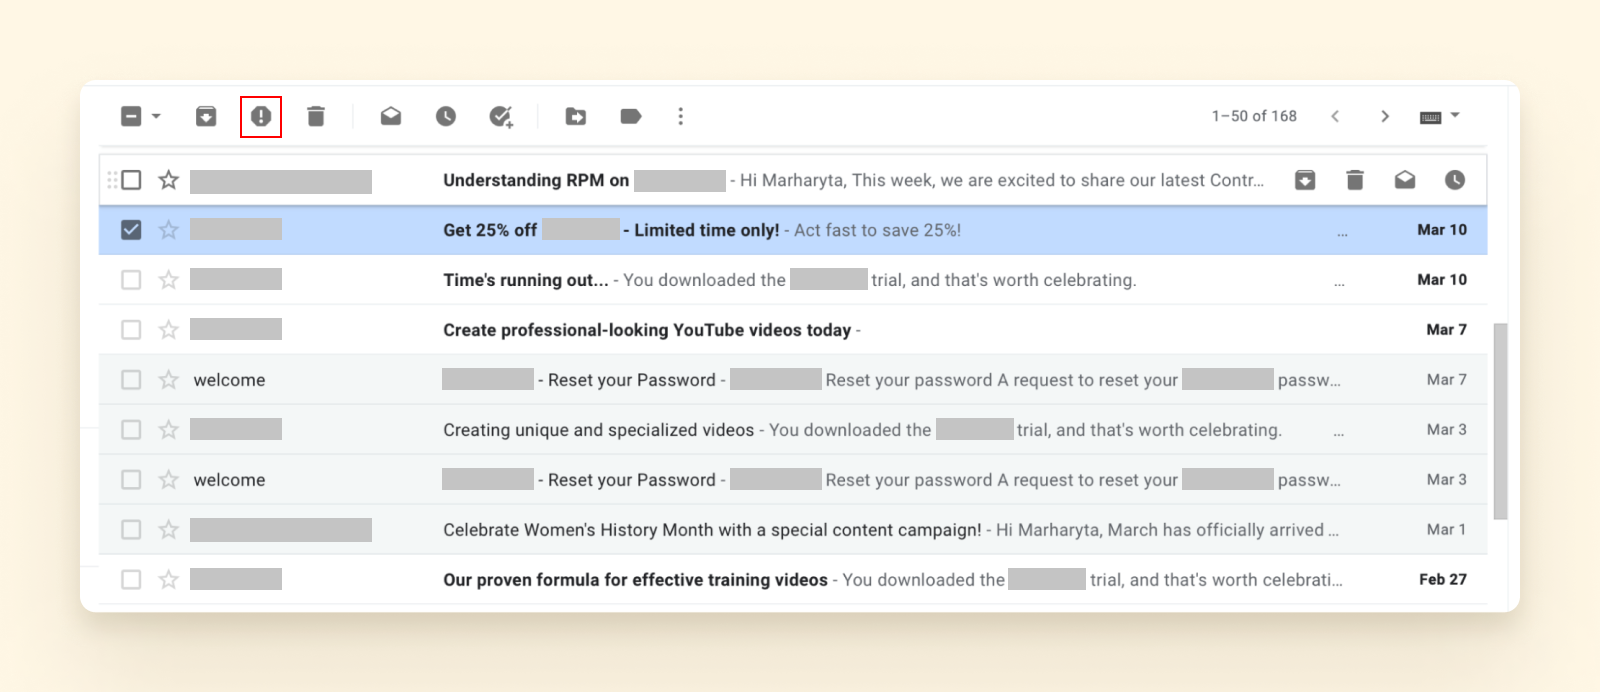The height and width of the screenshot is (692, 1600).
Task: Snooze the Understanding RPM email from its row
Action: (x=1455, y=180)
